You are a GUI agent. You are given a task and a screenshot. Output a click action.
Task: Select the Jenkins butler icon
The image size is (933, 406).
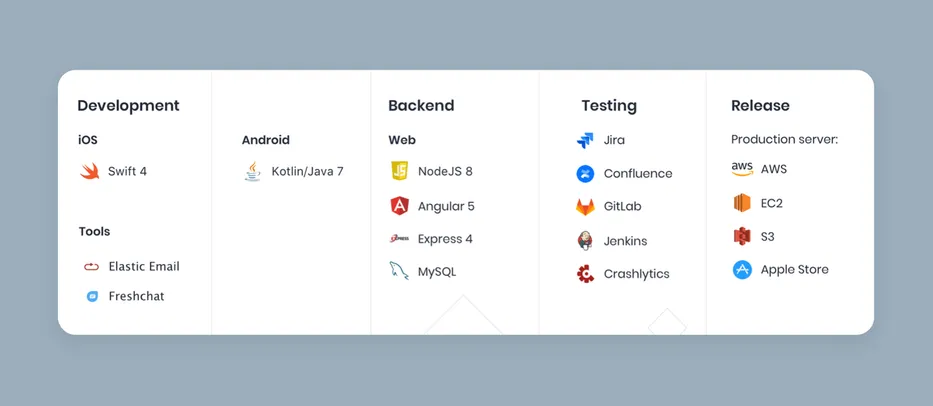tap(585, 241)
